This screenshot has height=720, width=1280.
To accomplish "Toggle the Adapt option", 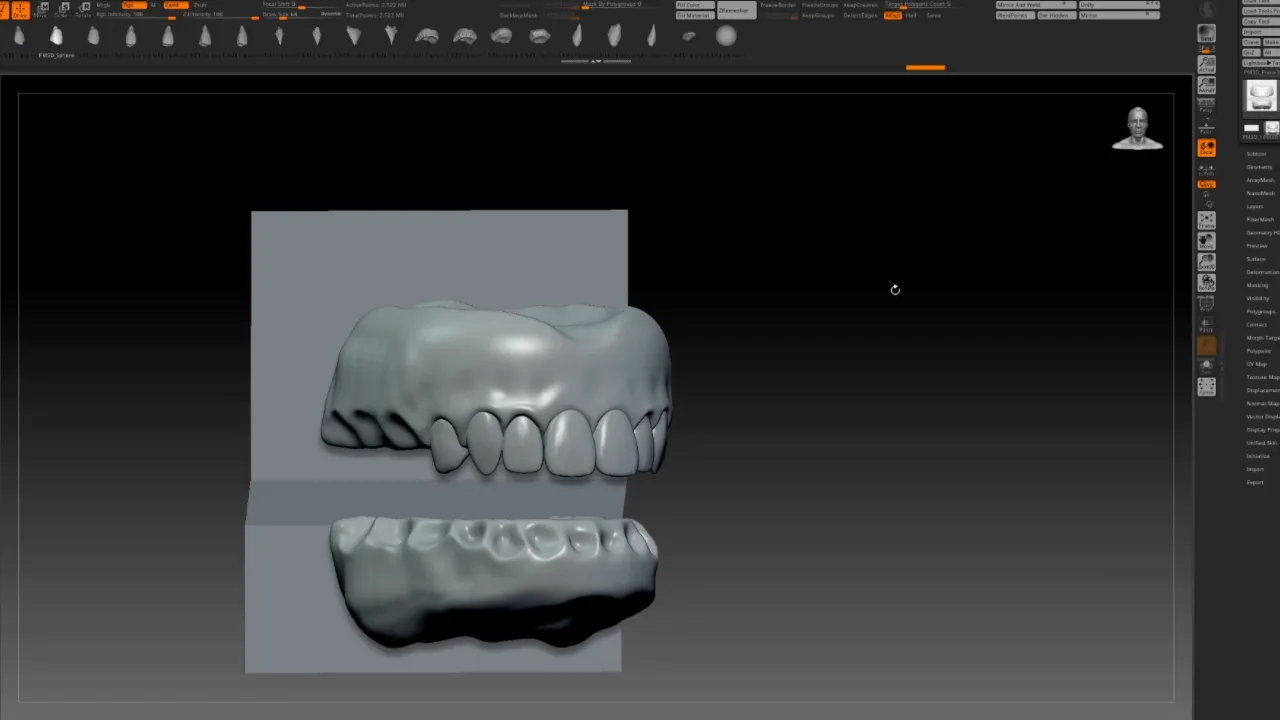I will 893,15.
